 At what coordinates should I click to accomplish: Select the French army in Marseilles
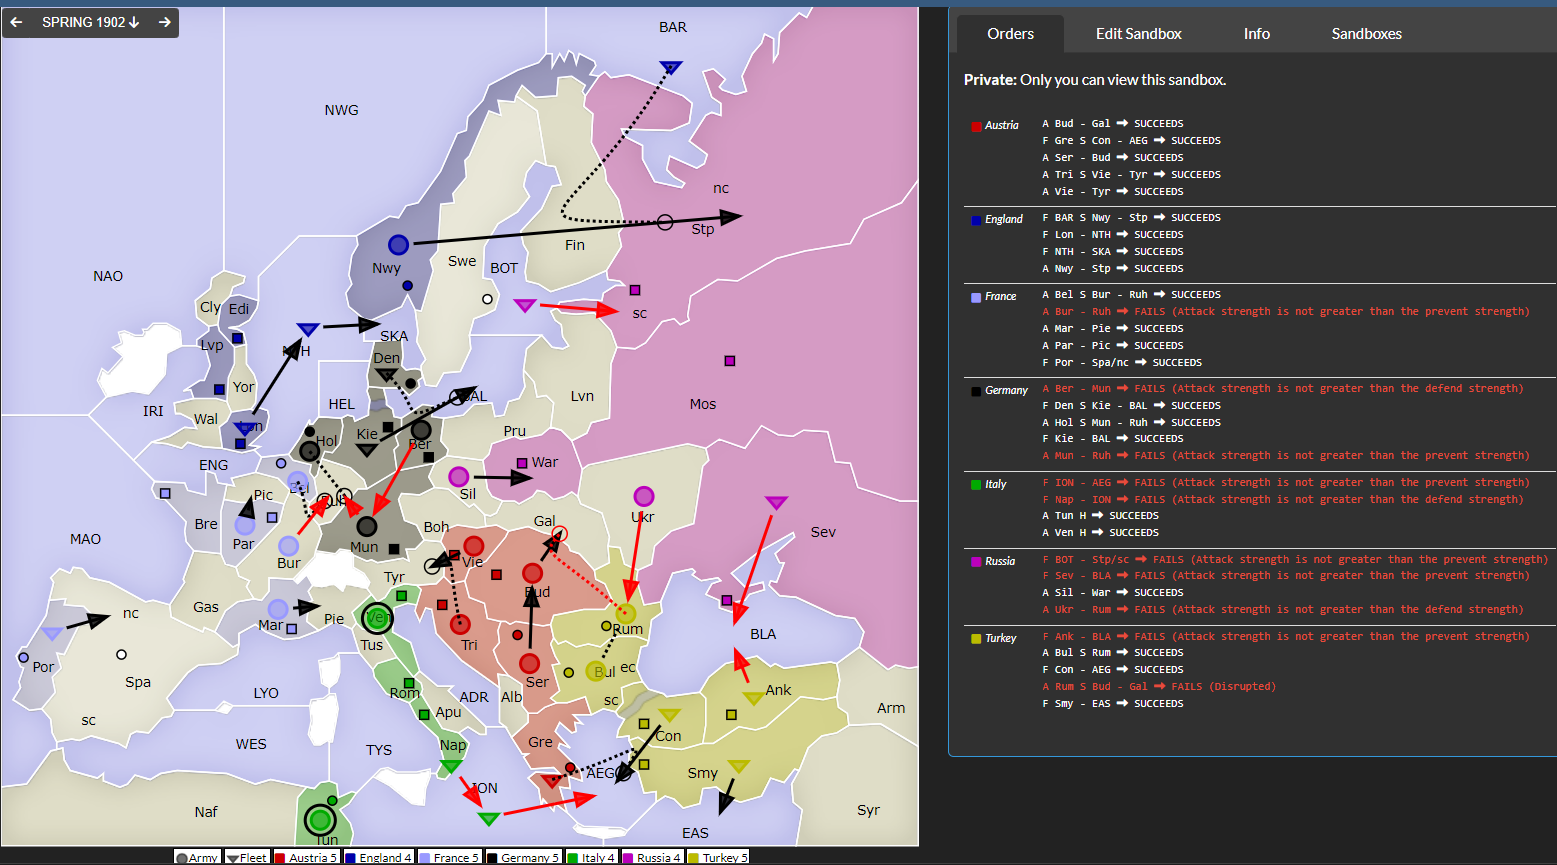[278, 609]
